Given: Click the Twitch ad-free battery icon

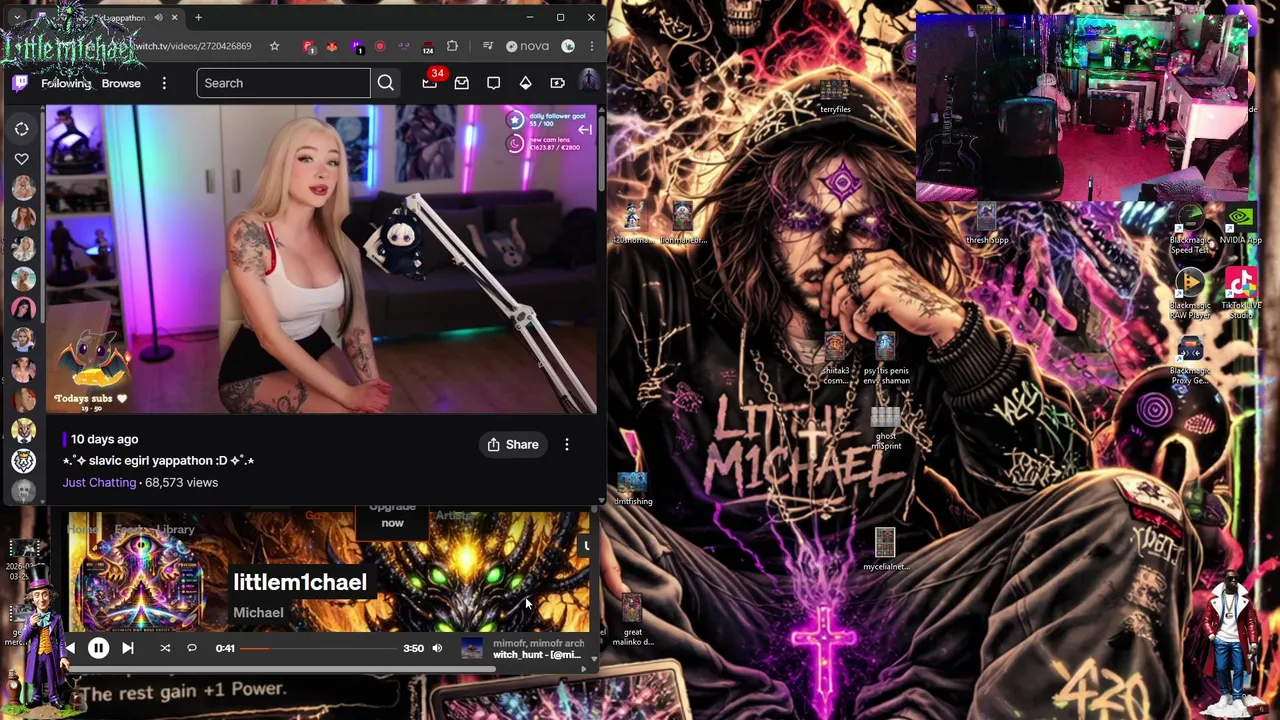Looking at the screenshot, I should (557, 83).
